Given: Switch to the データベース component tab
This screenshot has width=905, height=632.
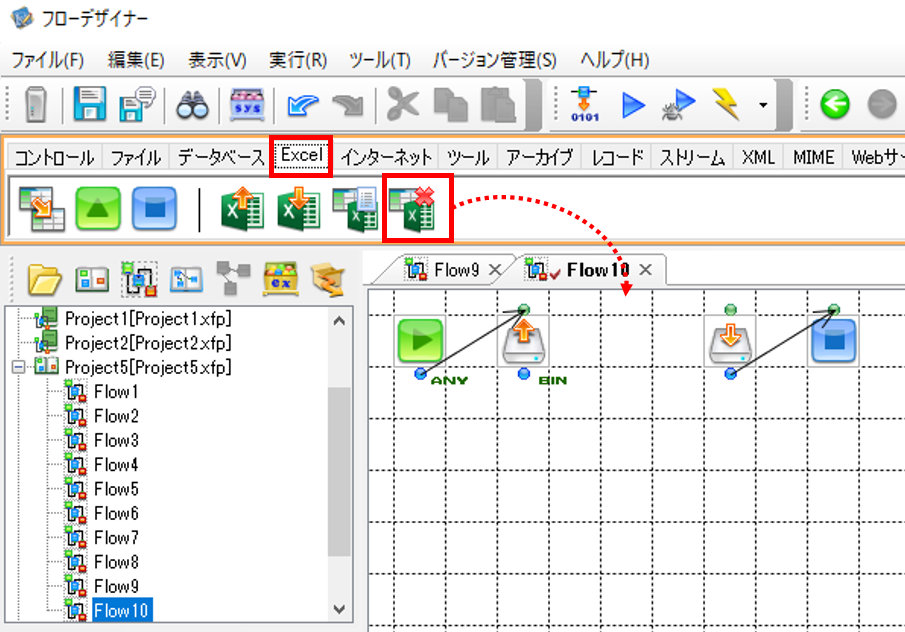Looking at the screenshot, I should (220, 157).
